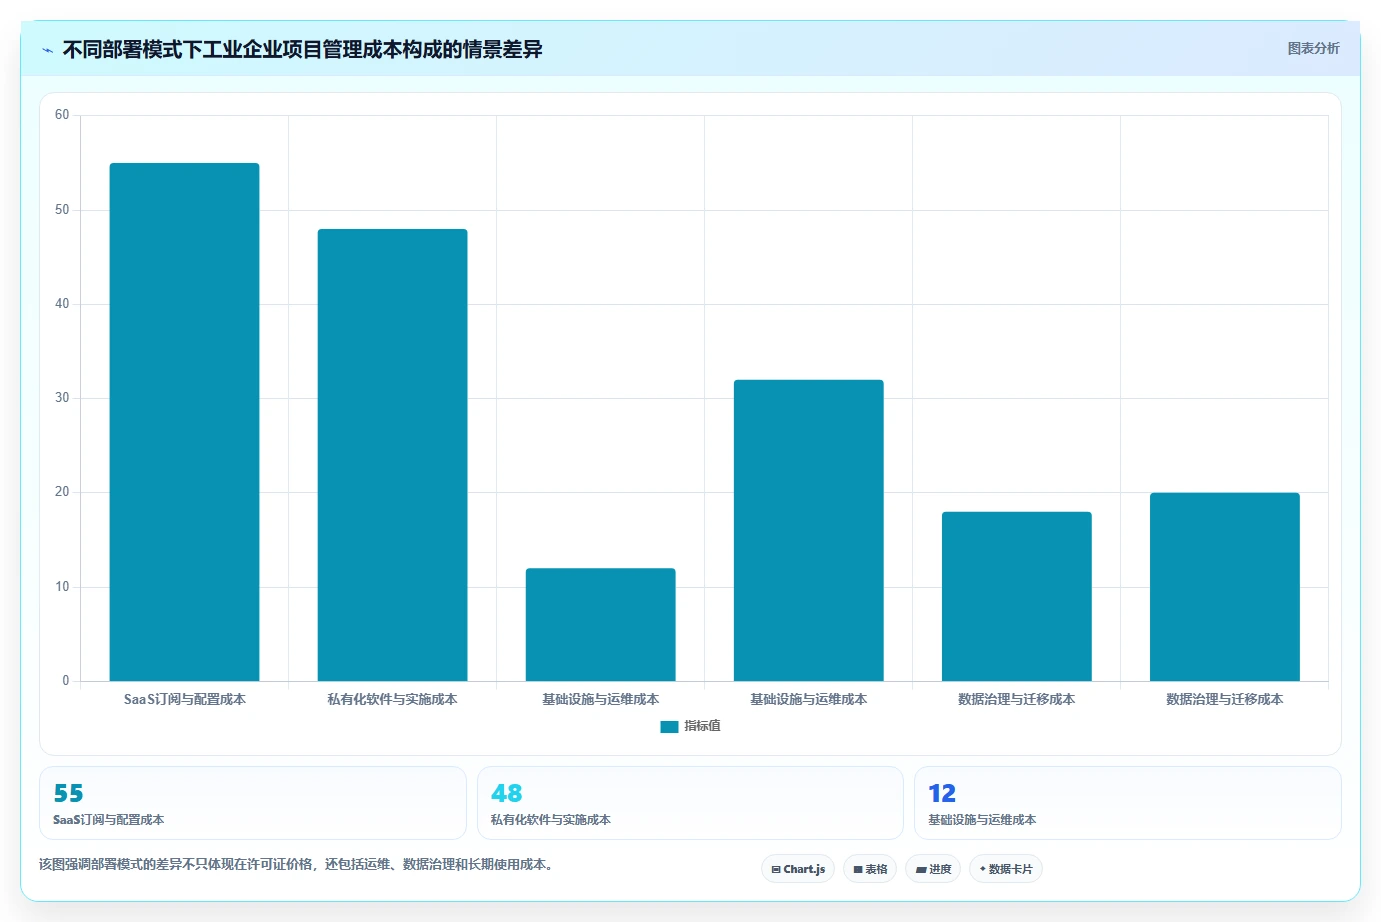1381x922 pixels.
Task: Open the 48 私有化软件与实施成本 data card
Action: 690,803
